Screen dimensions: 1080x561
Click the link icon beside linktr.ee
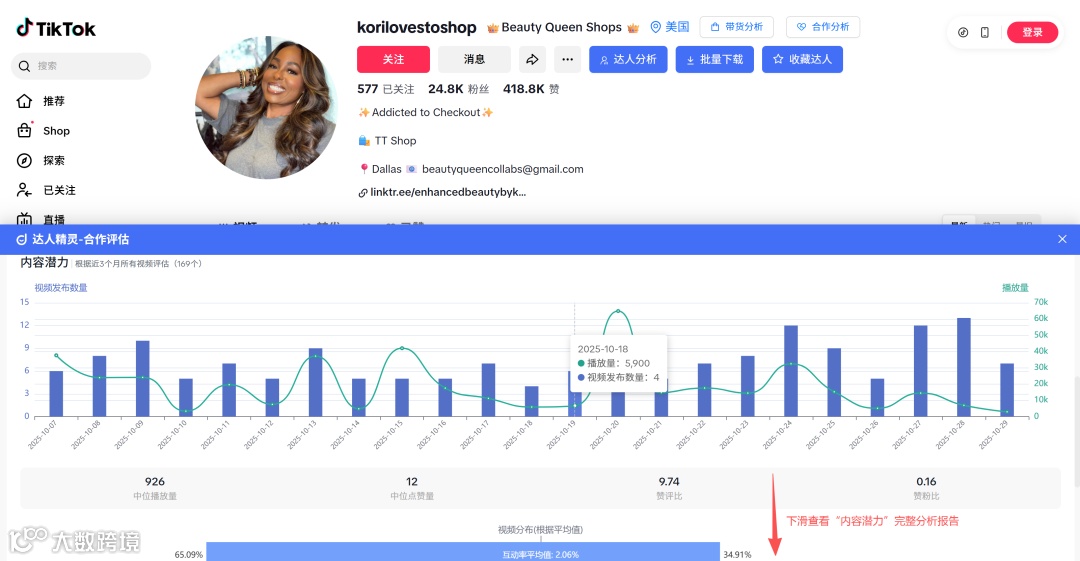[362, 193]
